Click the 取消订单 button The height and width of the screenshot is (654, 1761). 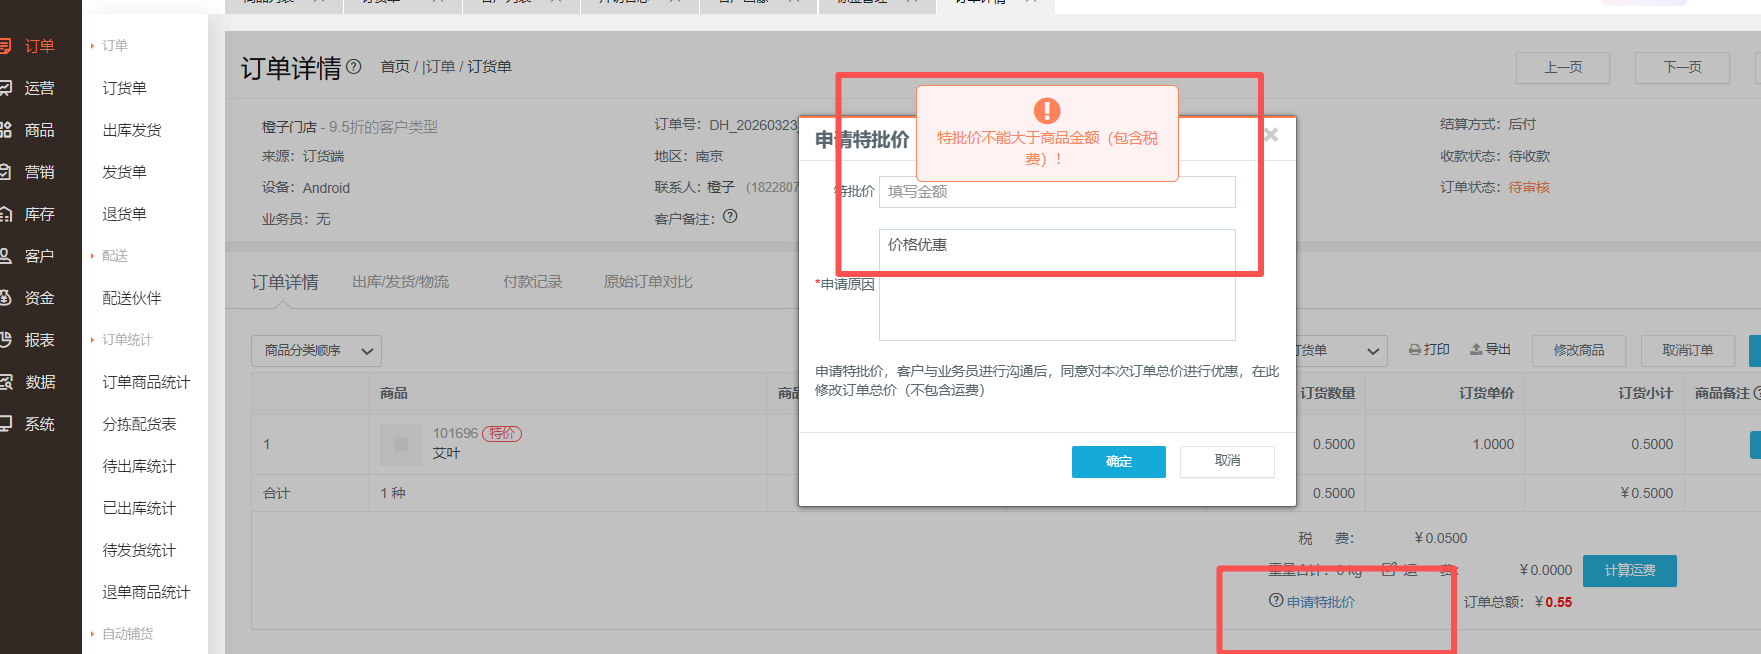1688,350
